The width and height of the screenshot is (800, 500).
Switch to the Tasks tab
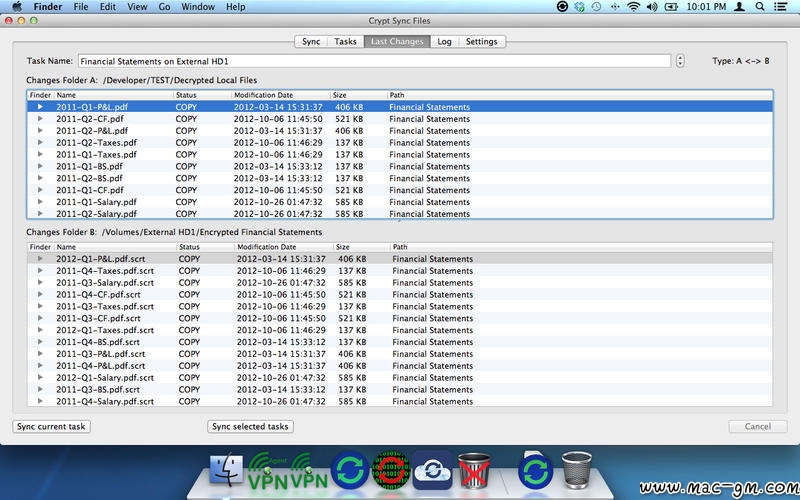point(345,41)
